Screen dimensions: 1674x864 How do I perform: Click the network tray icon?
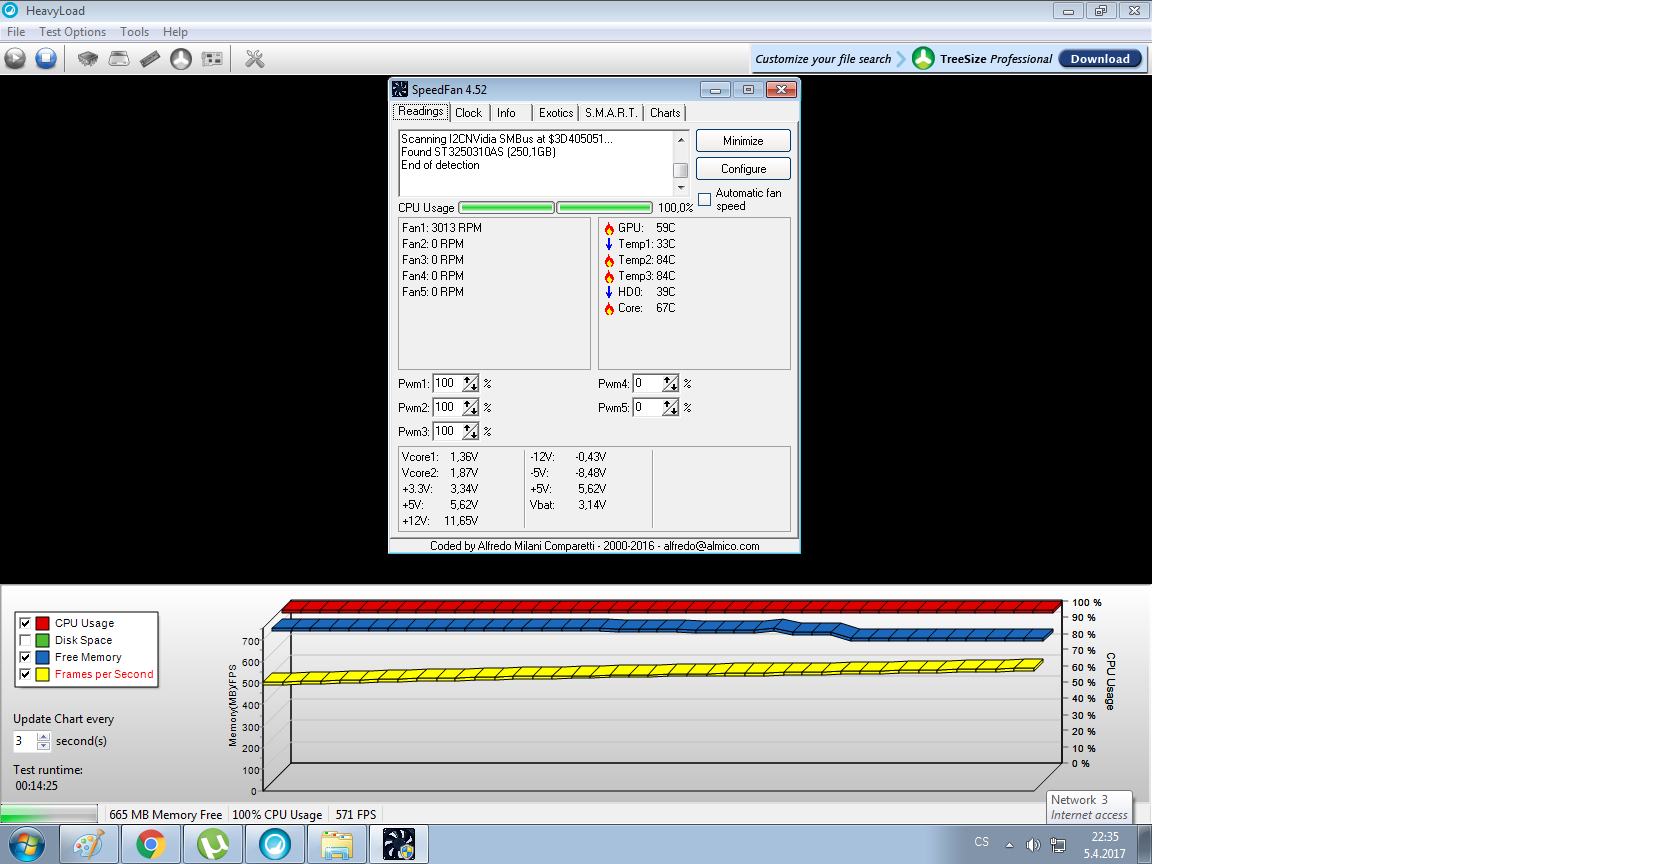click(x=1058, y=845)
